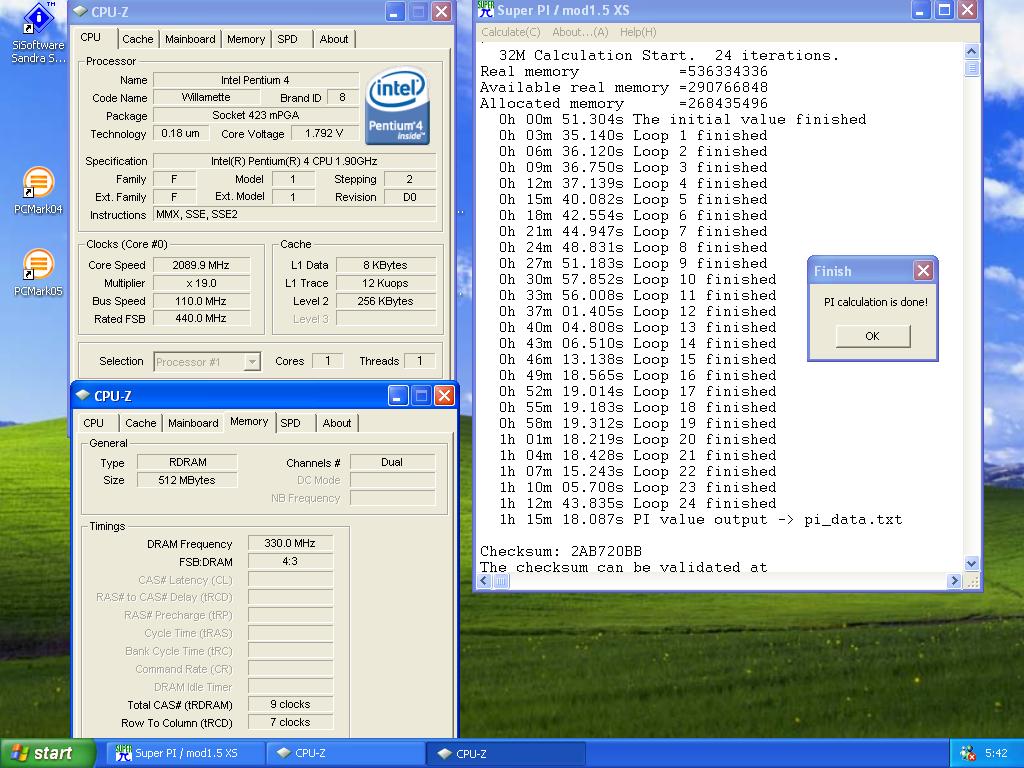Click the PI calculation is done! message
The width and height of the screenshot is (1024, 768).
(x=875, y=302)
